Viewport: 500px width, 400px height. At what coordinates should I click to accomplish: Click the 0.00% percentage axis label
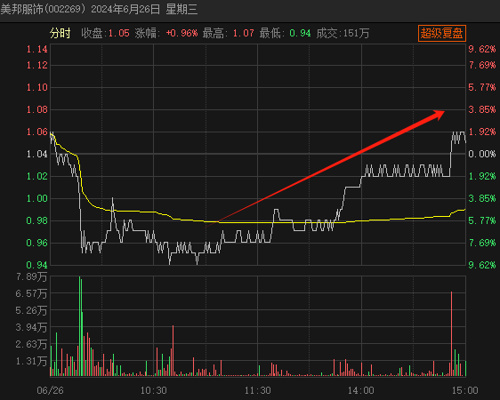[x=482, y=154]
